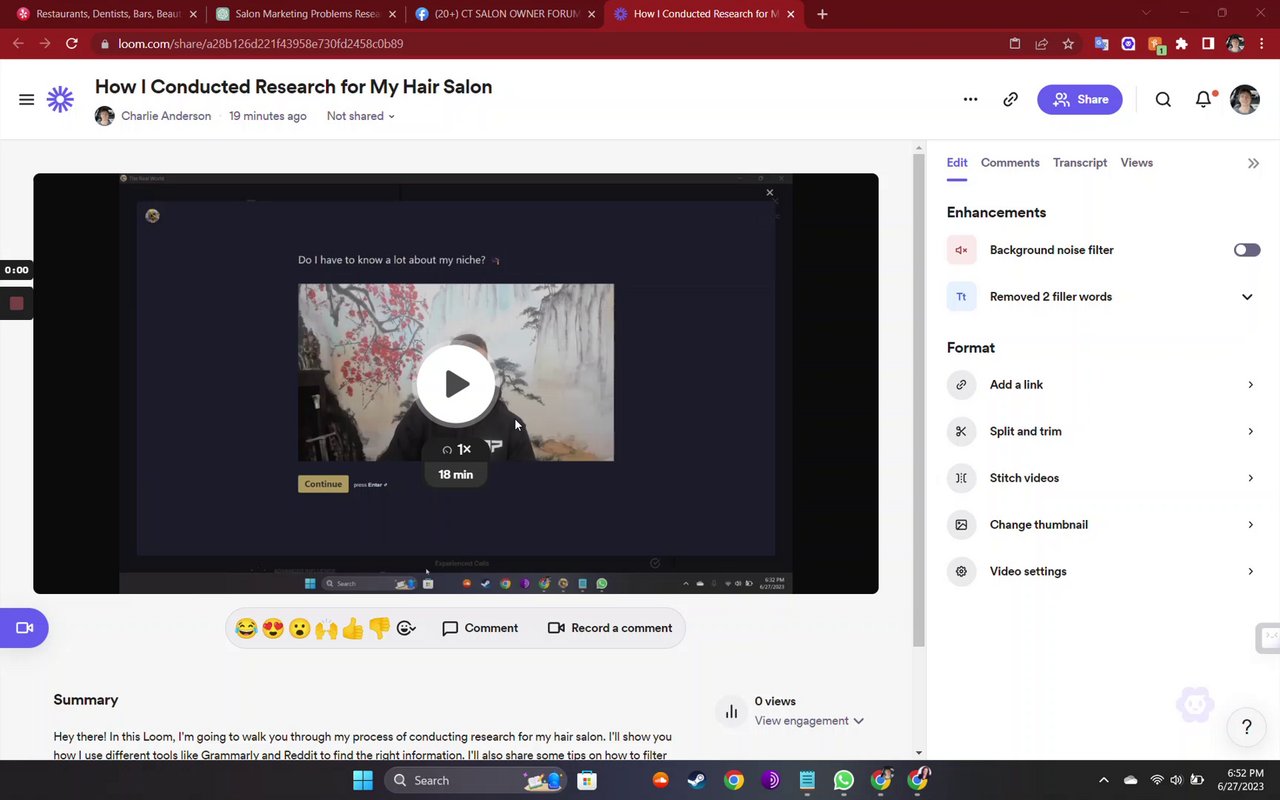
Task: React with the laughing tears emoji
Action: pos(246,628)
